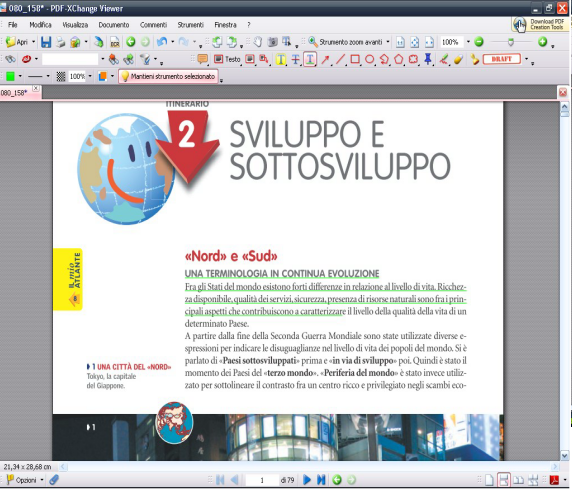572x489 pixels.
Task: Switch to continuous facing pages layout
Action: click(533, 480)
